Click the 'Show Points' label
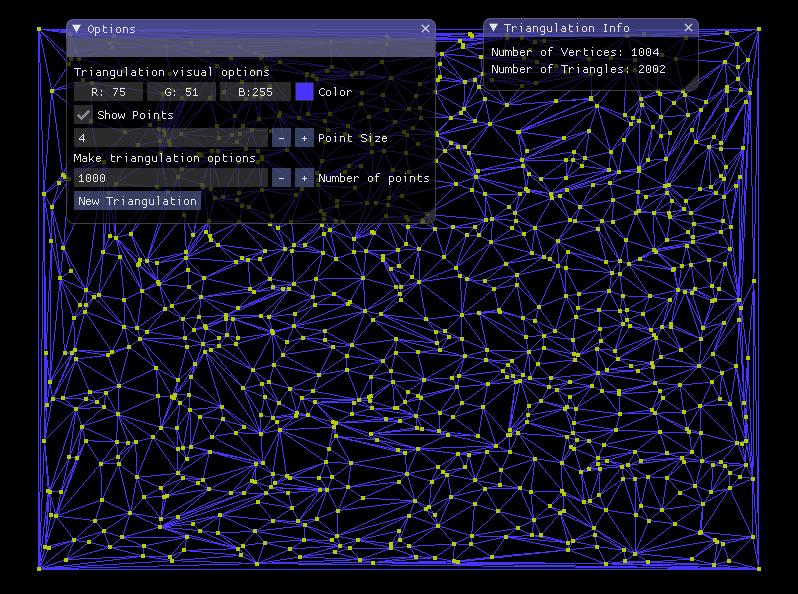 tap(135, 115)
